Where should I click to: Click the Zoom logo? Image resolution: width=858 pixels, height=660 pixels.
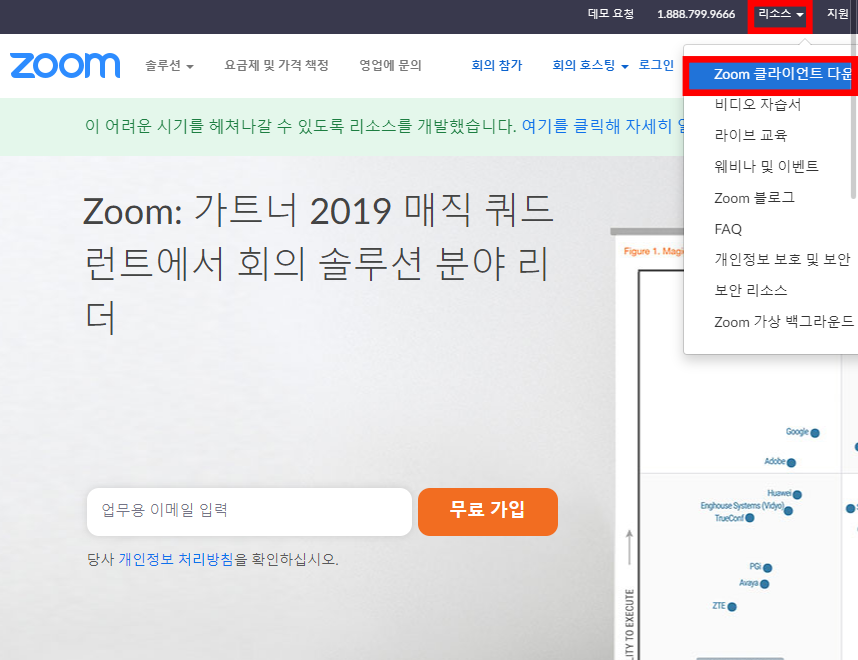pyautogui.click(x=65, y=66)
